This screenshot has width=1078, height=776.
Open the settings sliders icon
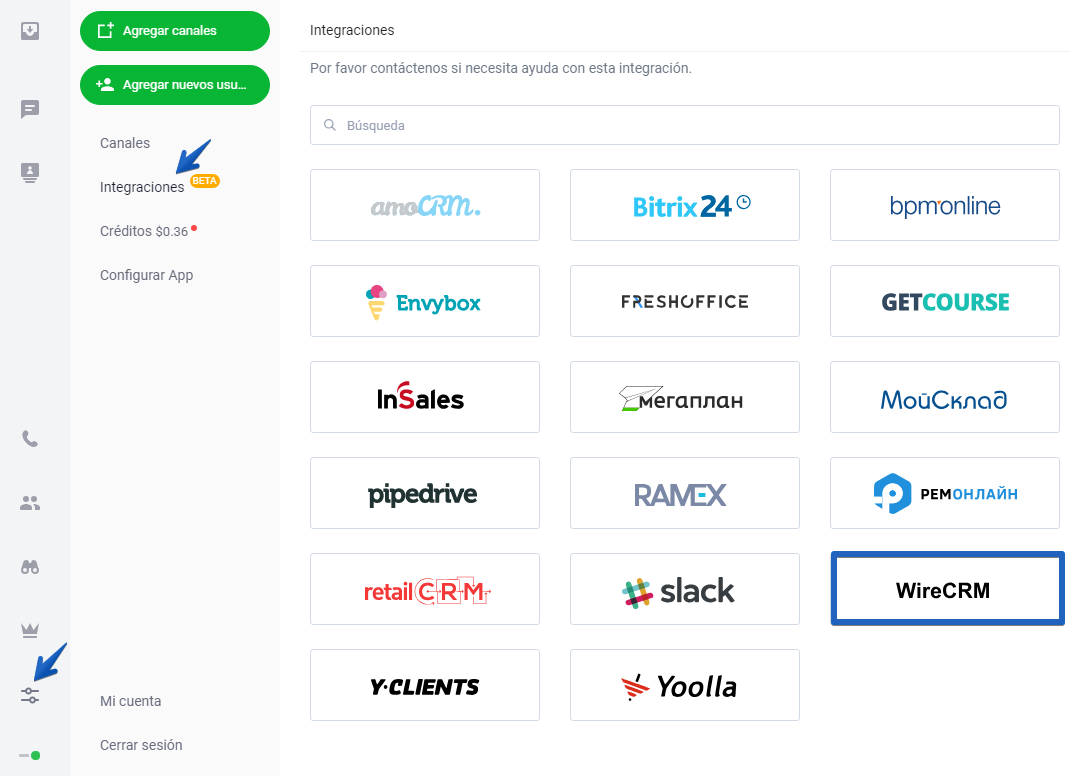pyautogui.click(x=30, y=696)
